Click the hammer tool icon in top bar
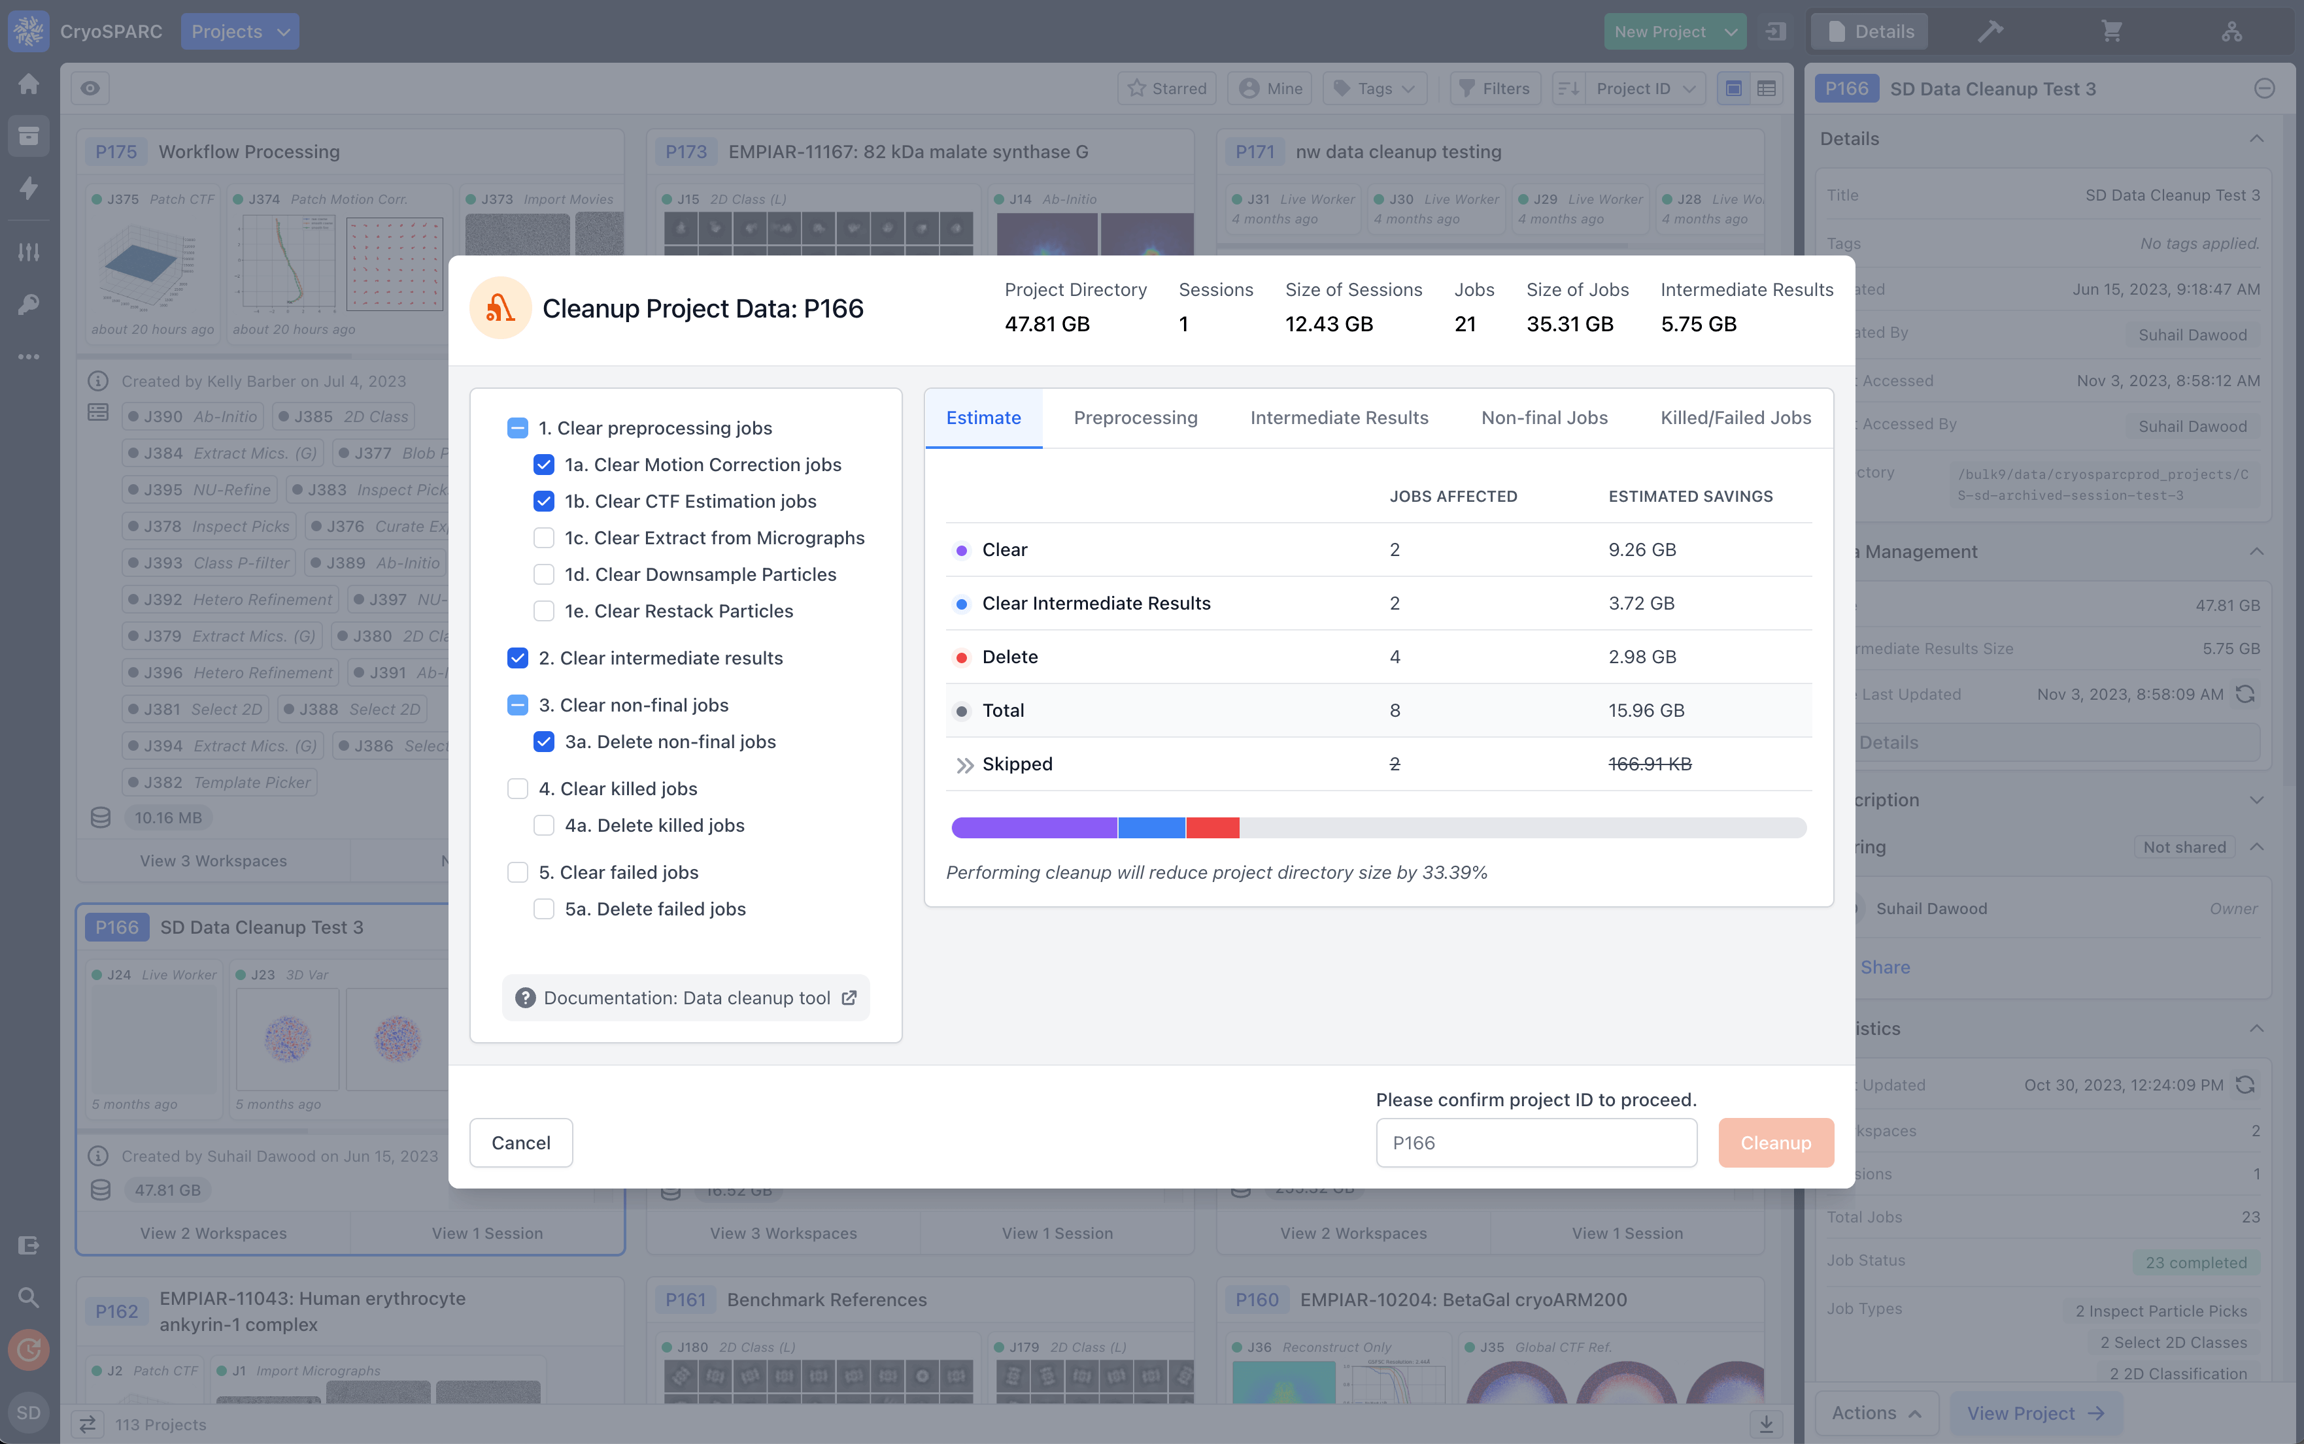 pyautogui.click(x=1991, y=31)
